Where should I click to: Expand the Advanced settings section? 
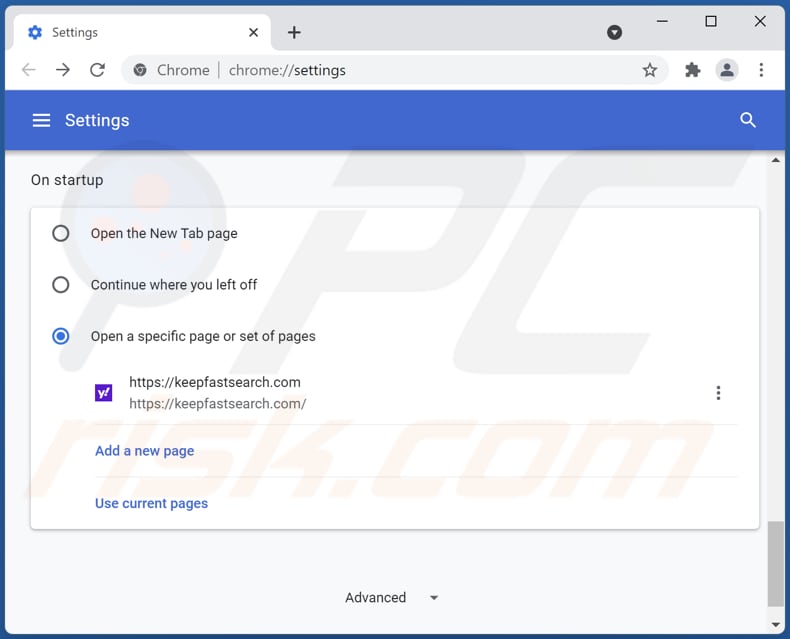(x=392, y=597)
